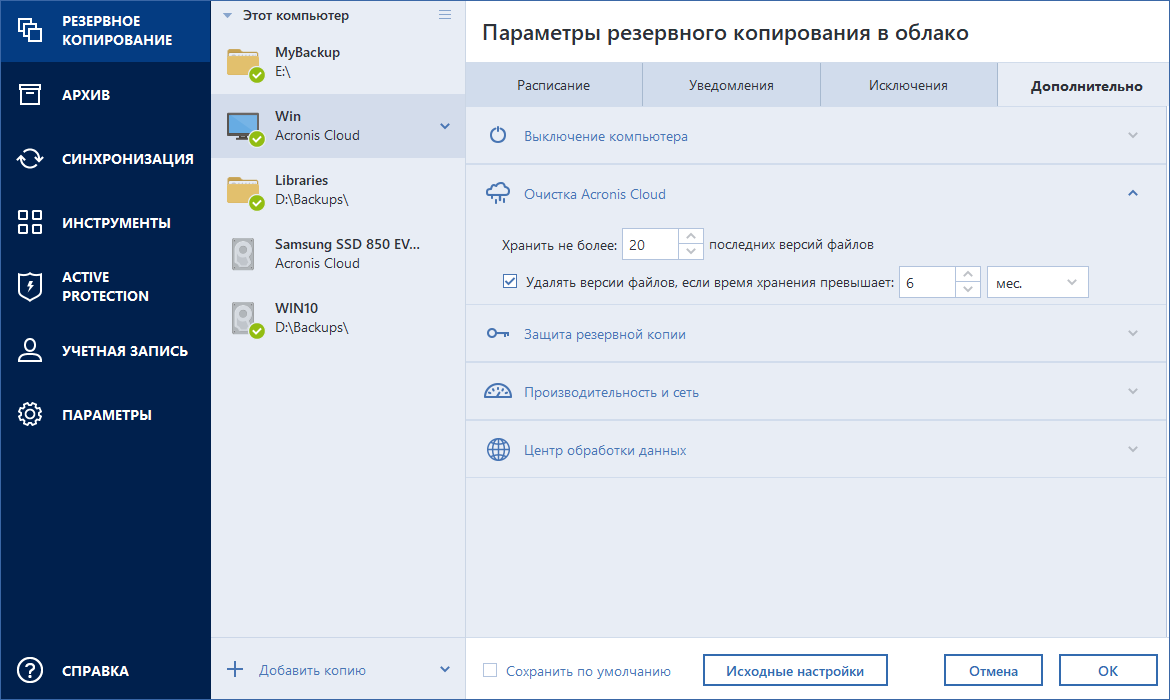
Task: Open the Settings gear icon
Action: point(30,415)
